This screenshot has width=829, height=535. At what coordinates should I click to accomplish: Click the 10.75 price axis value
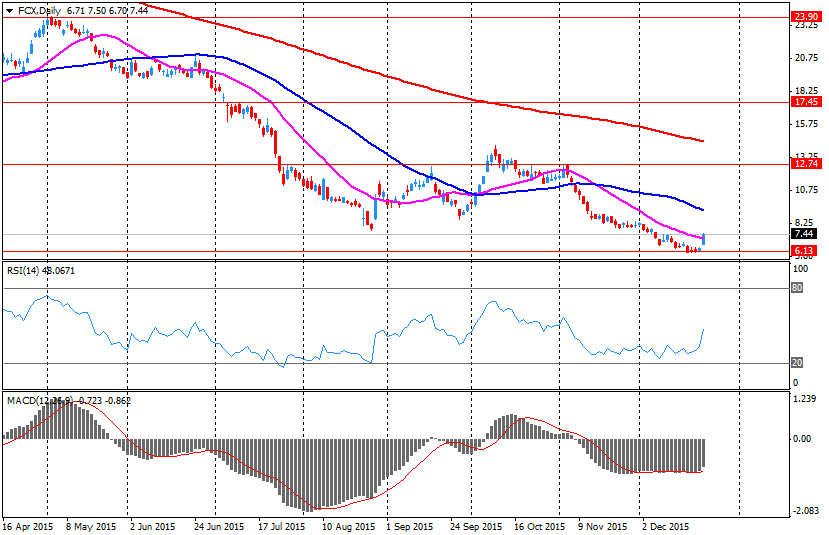pos(806,190)
